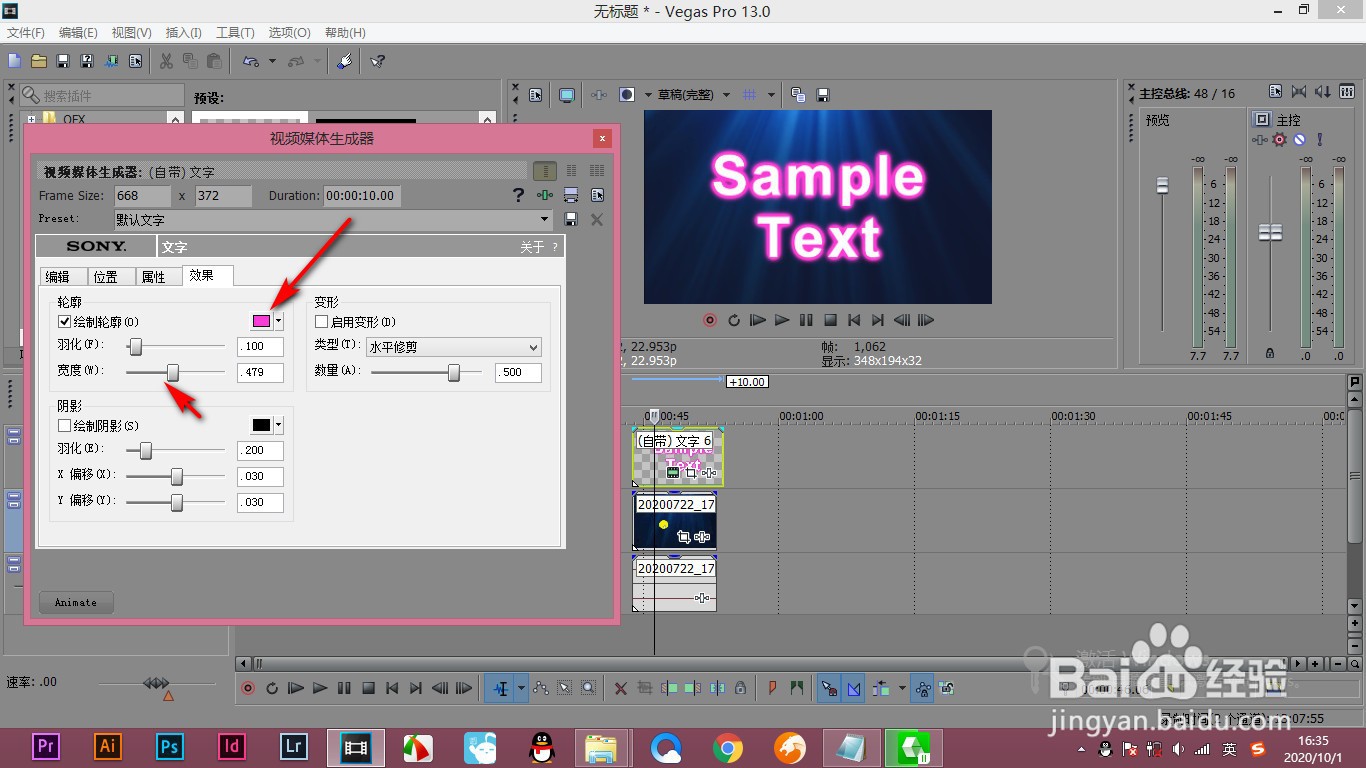Image resolution: width=1366 pixels, height=768 pixels.
Task: Open the 插入(I) menu
Action: (x=183, y=33)
